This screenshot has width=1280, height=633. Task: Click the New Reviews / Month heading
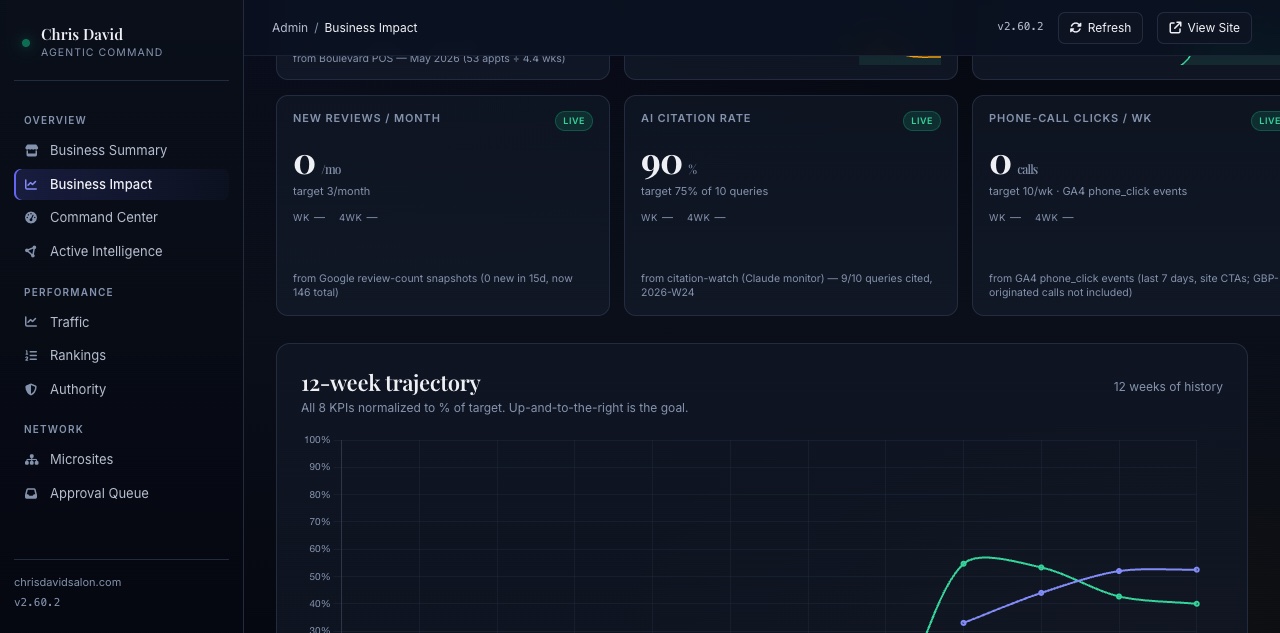pos(366,118)
